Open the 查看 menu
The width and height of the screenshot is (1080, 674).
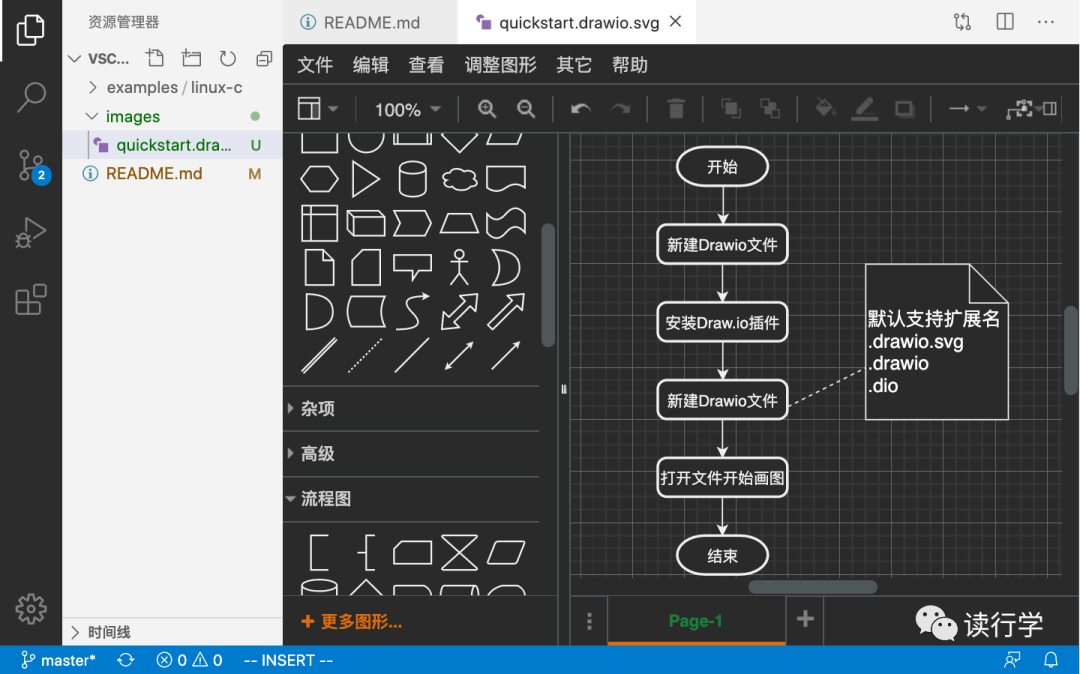tap(426, 65)
